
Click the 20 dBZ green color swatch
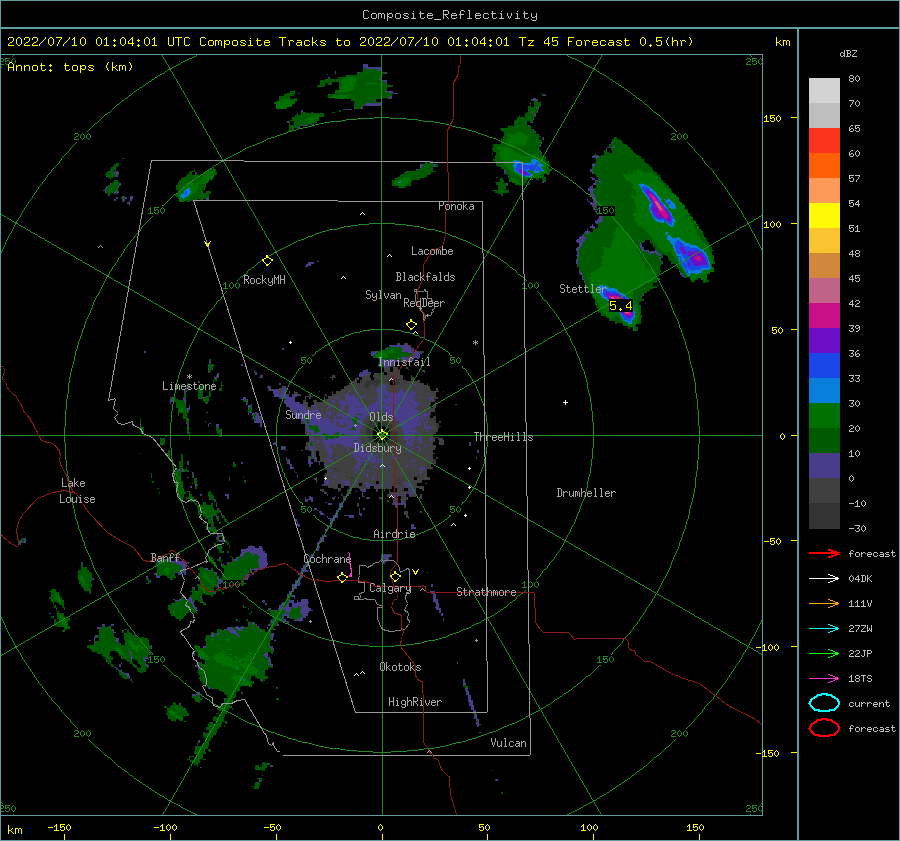[x=824, y=416]
